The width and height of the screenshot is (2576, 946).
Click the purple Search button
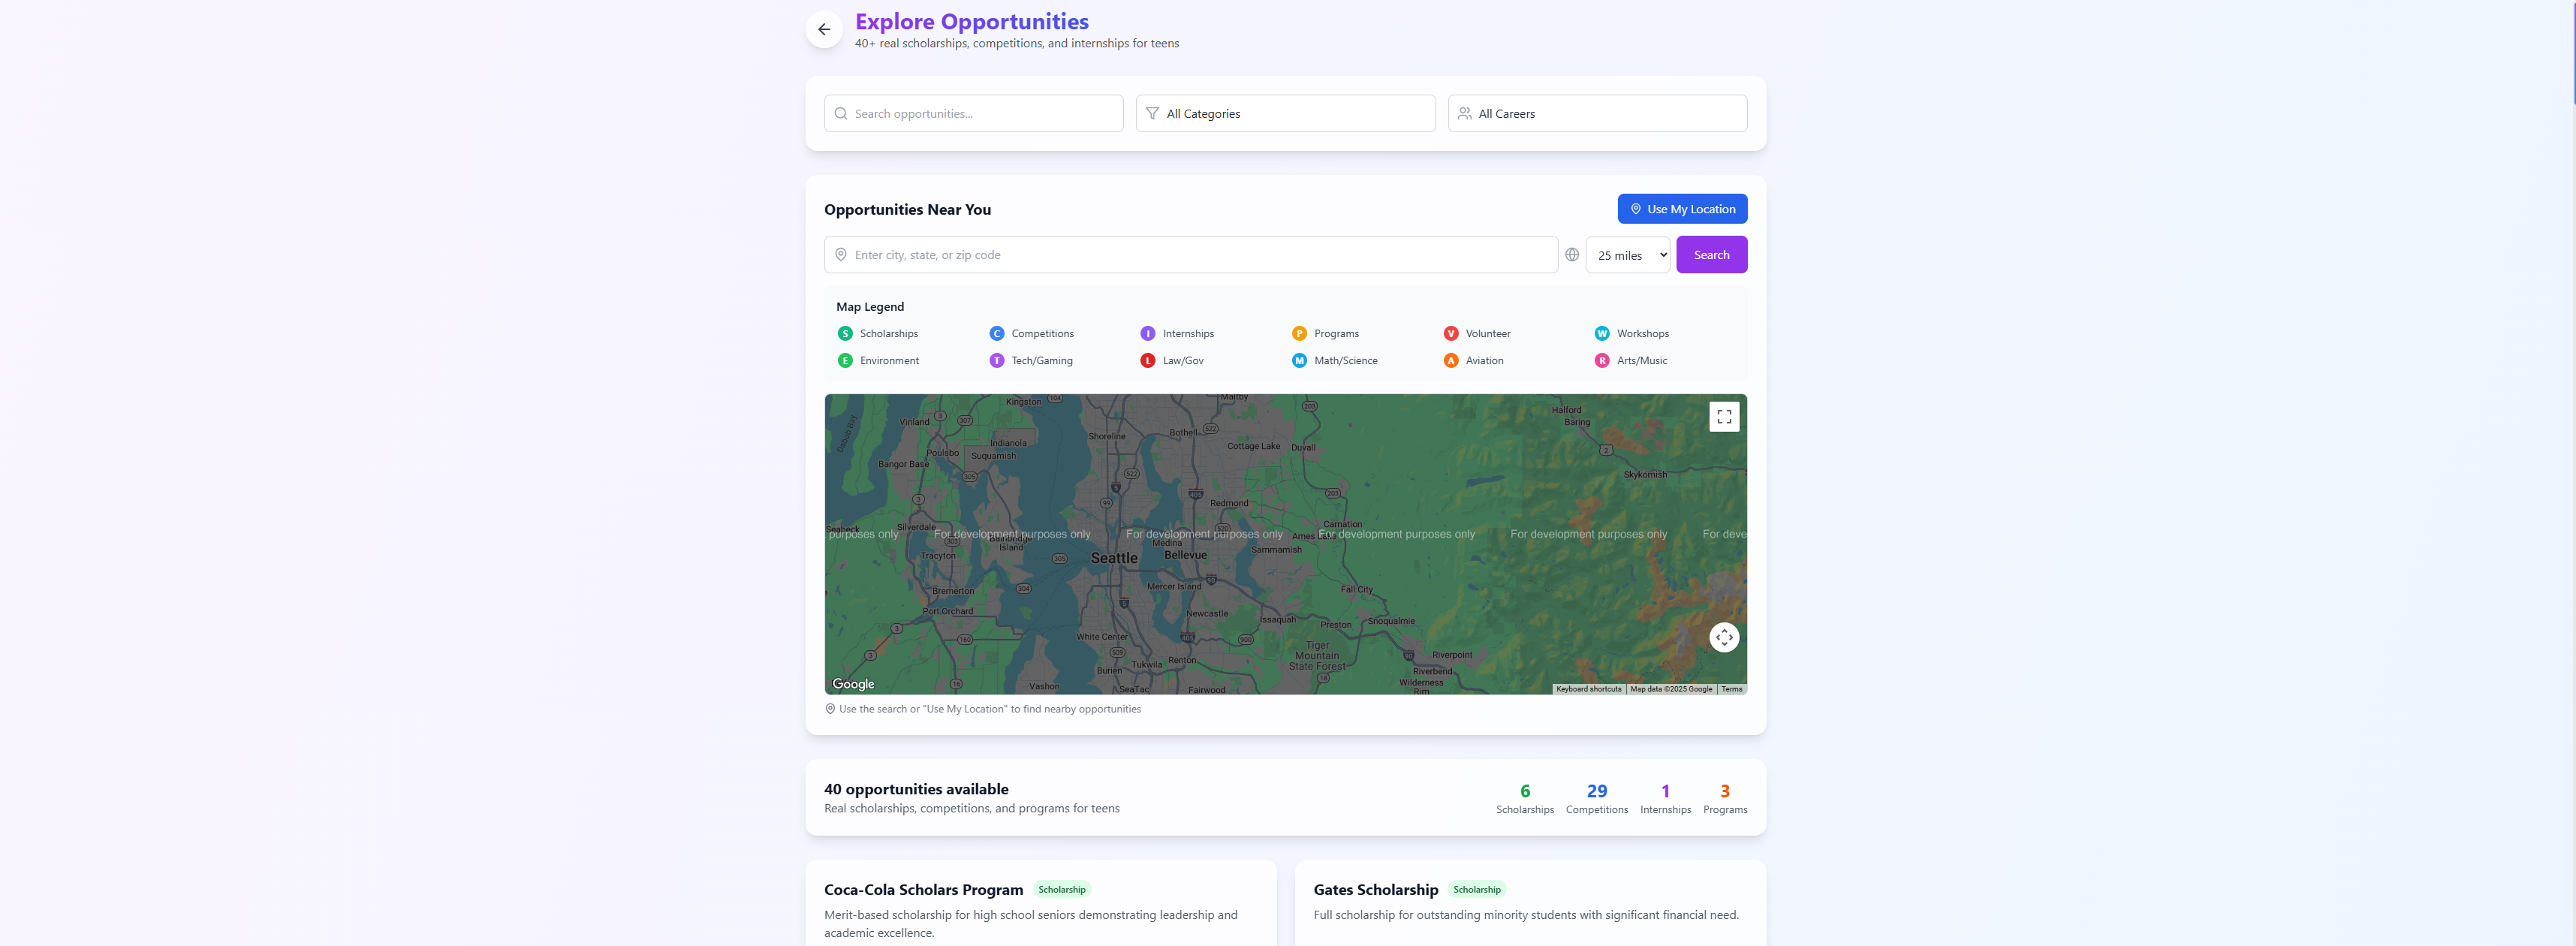pyautogui.click(x=1711, y=255)
